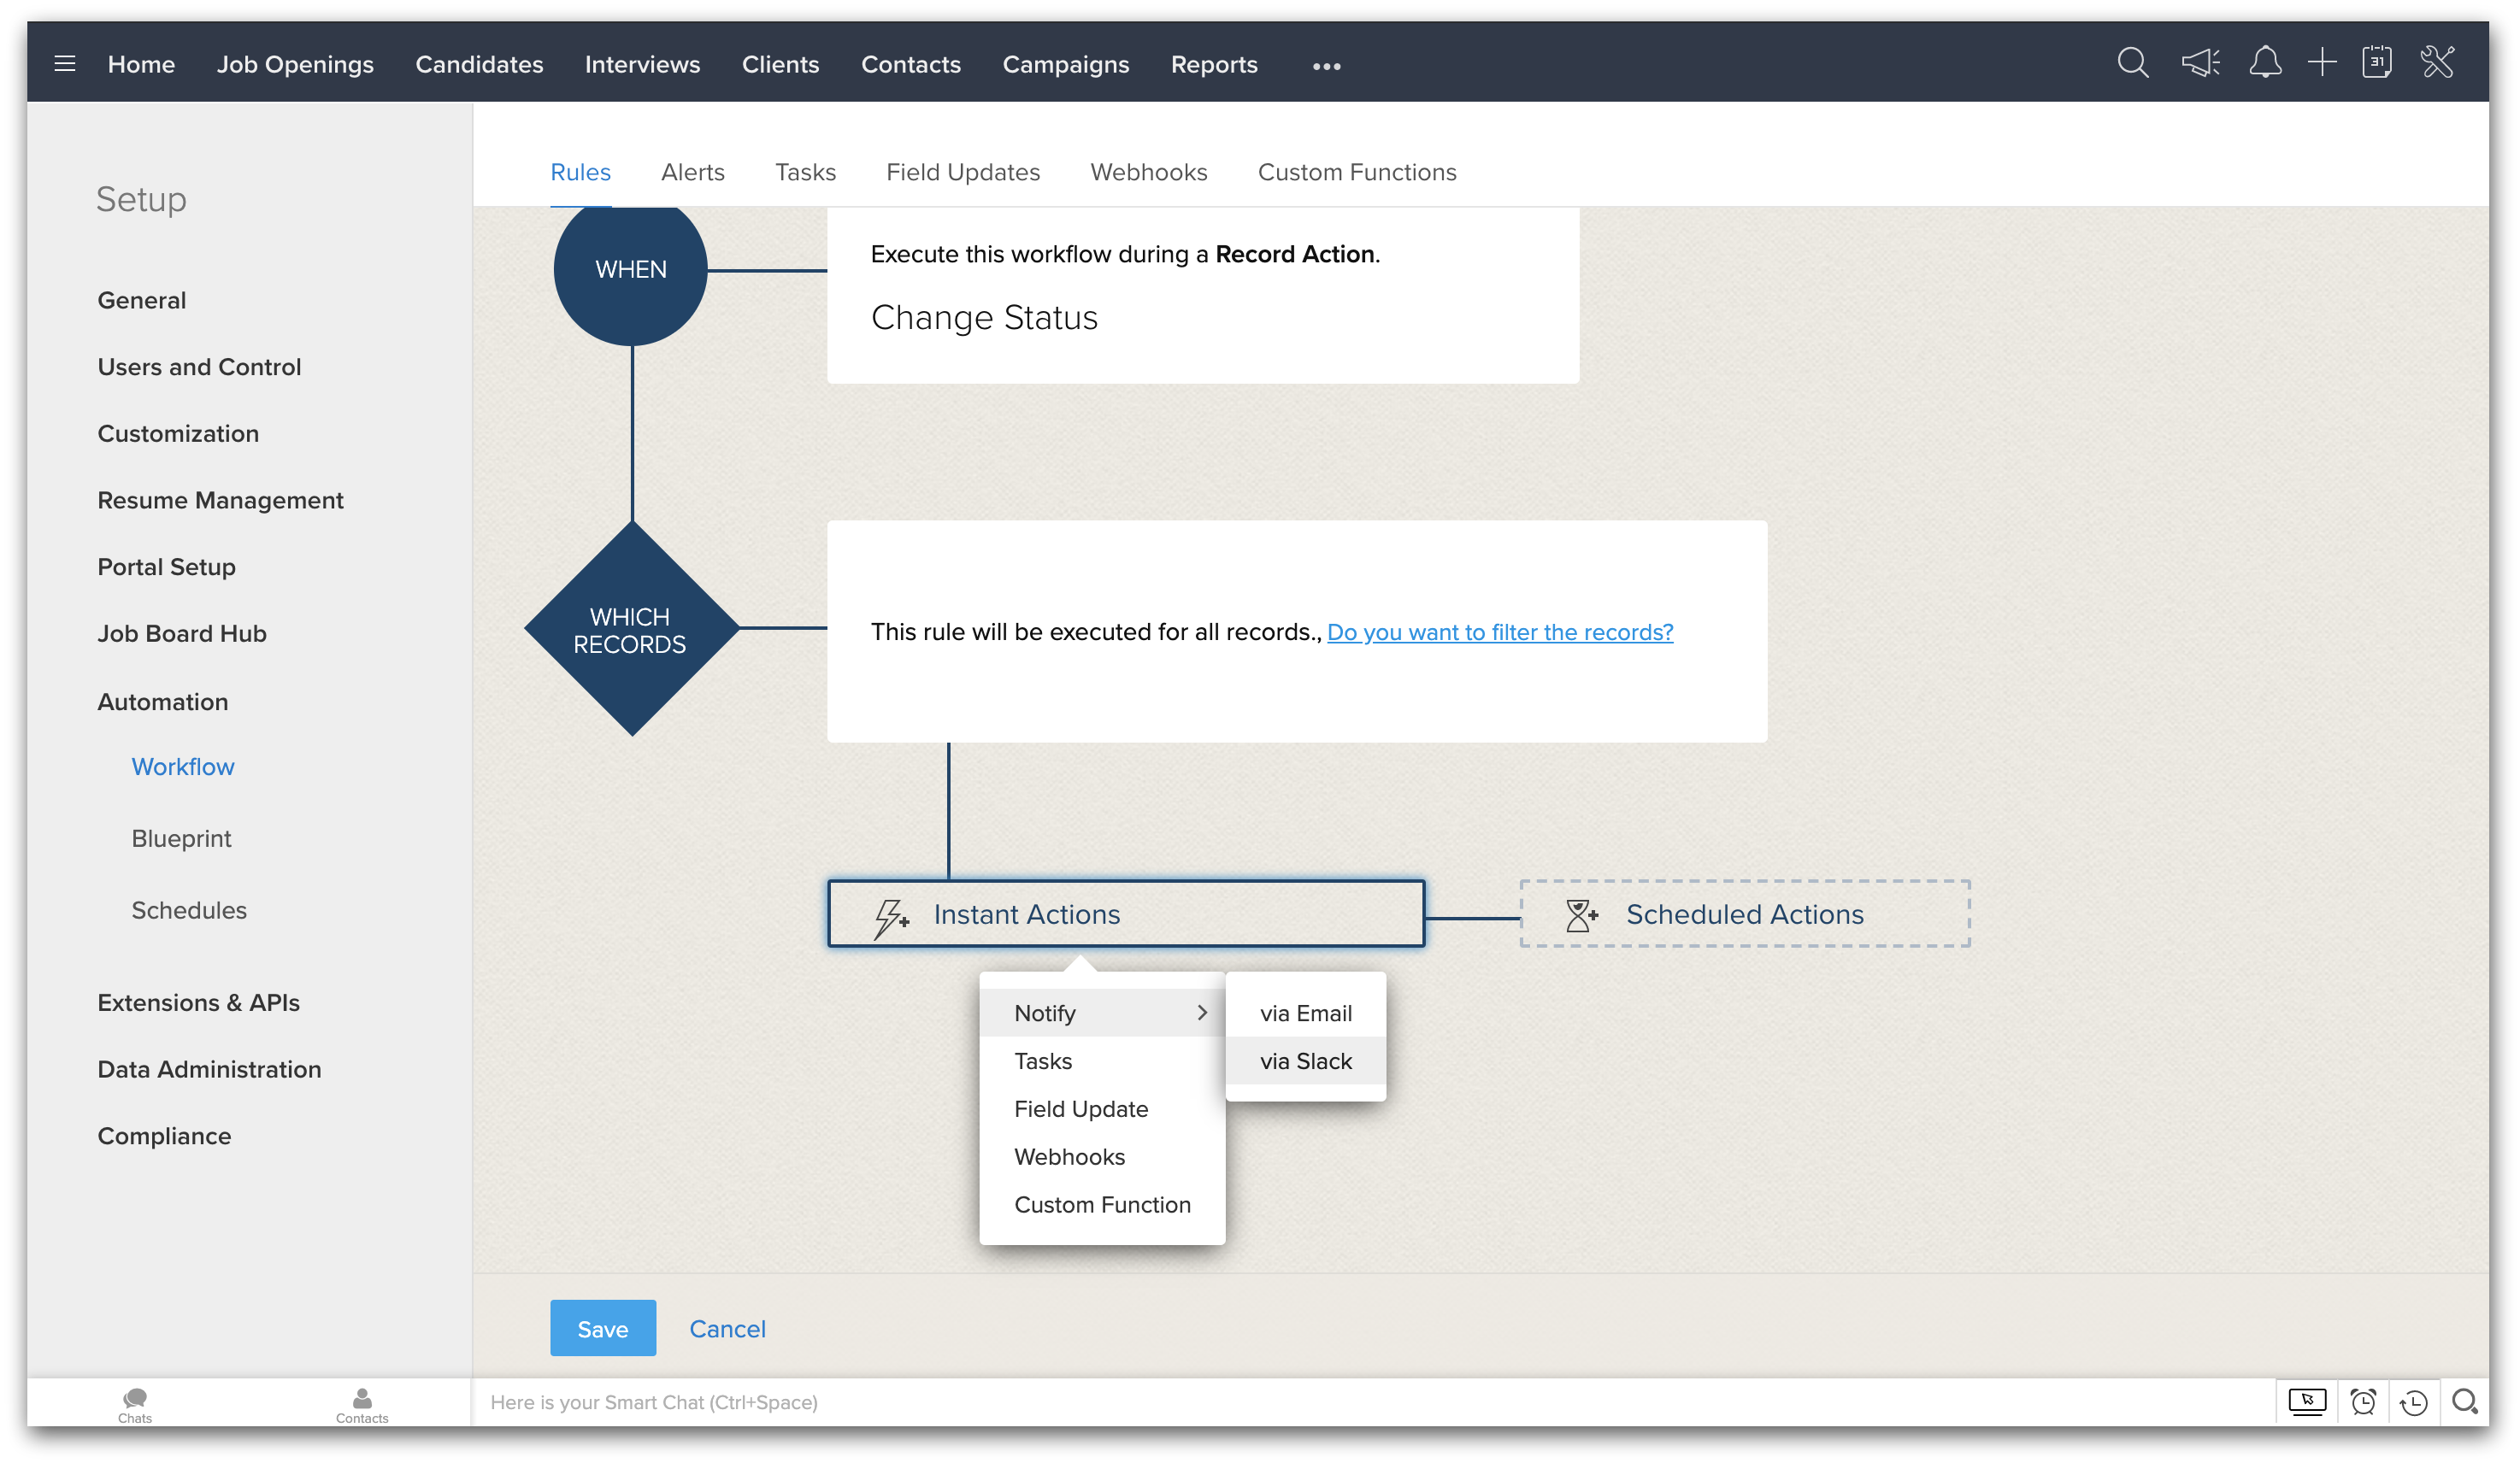The image size is (2520, 1463).
Task: Open the search magnifier icon in top bar
Action: click(x=2132, y=63)
